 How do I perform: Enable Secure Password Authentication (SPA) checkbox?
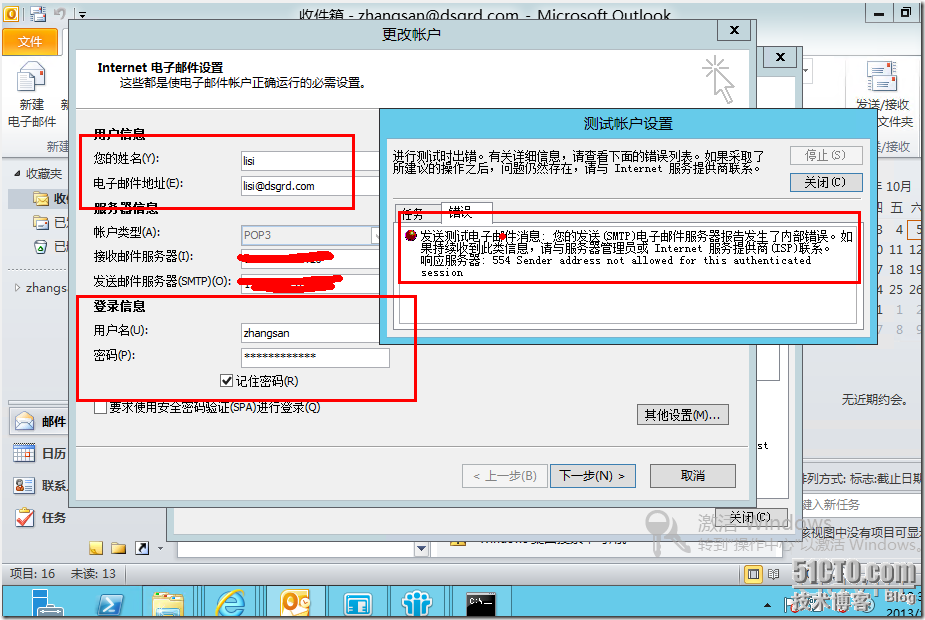coord(100,408)
